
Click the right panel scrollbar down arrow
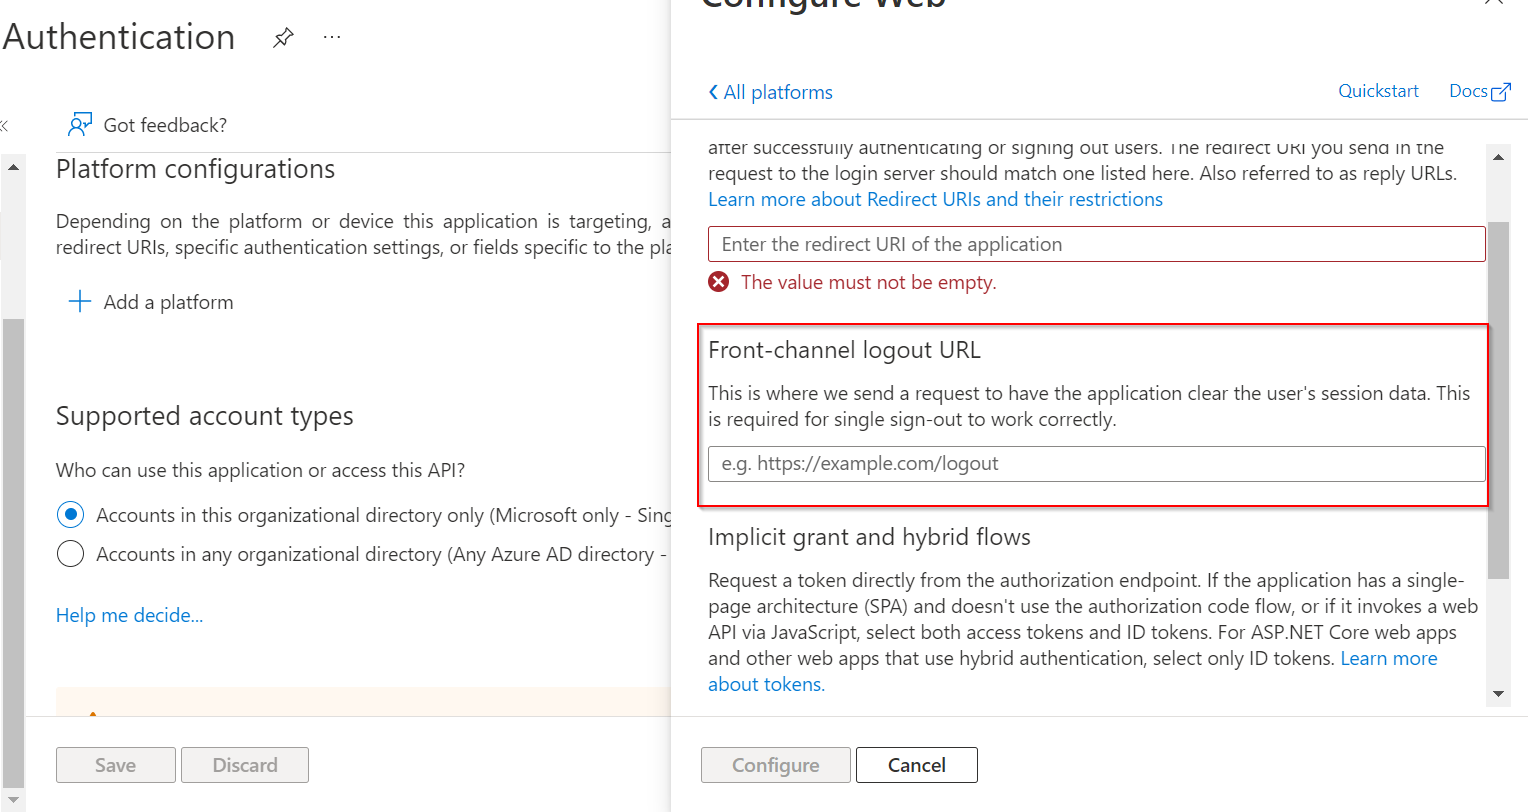(1498, 694)
